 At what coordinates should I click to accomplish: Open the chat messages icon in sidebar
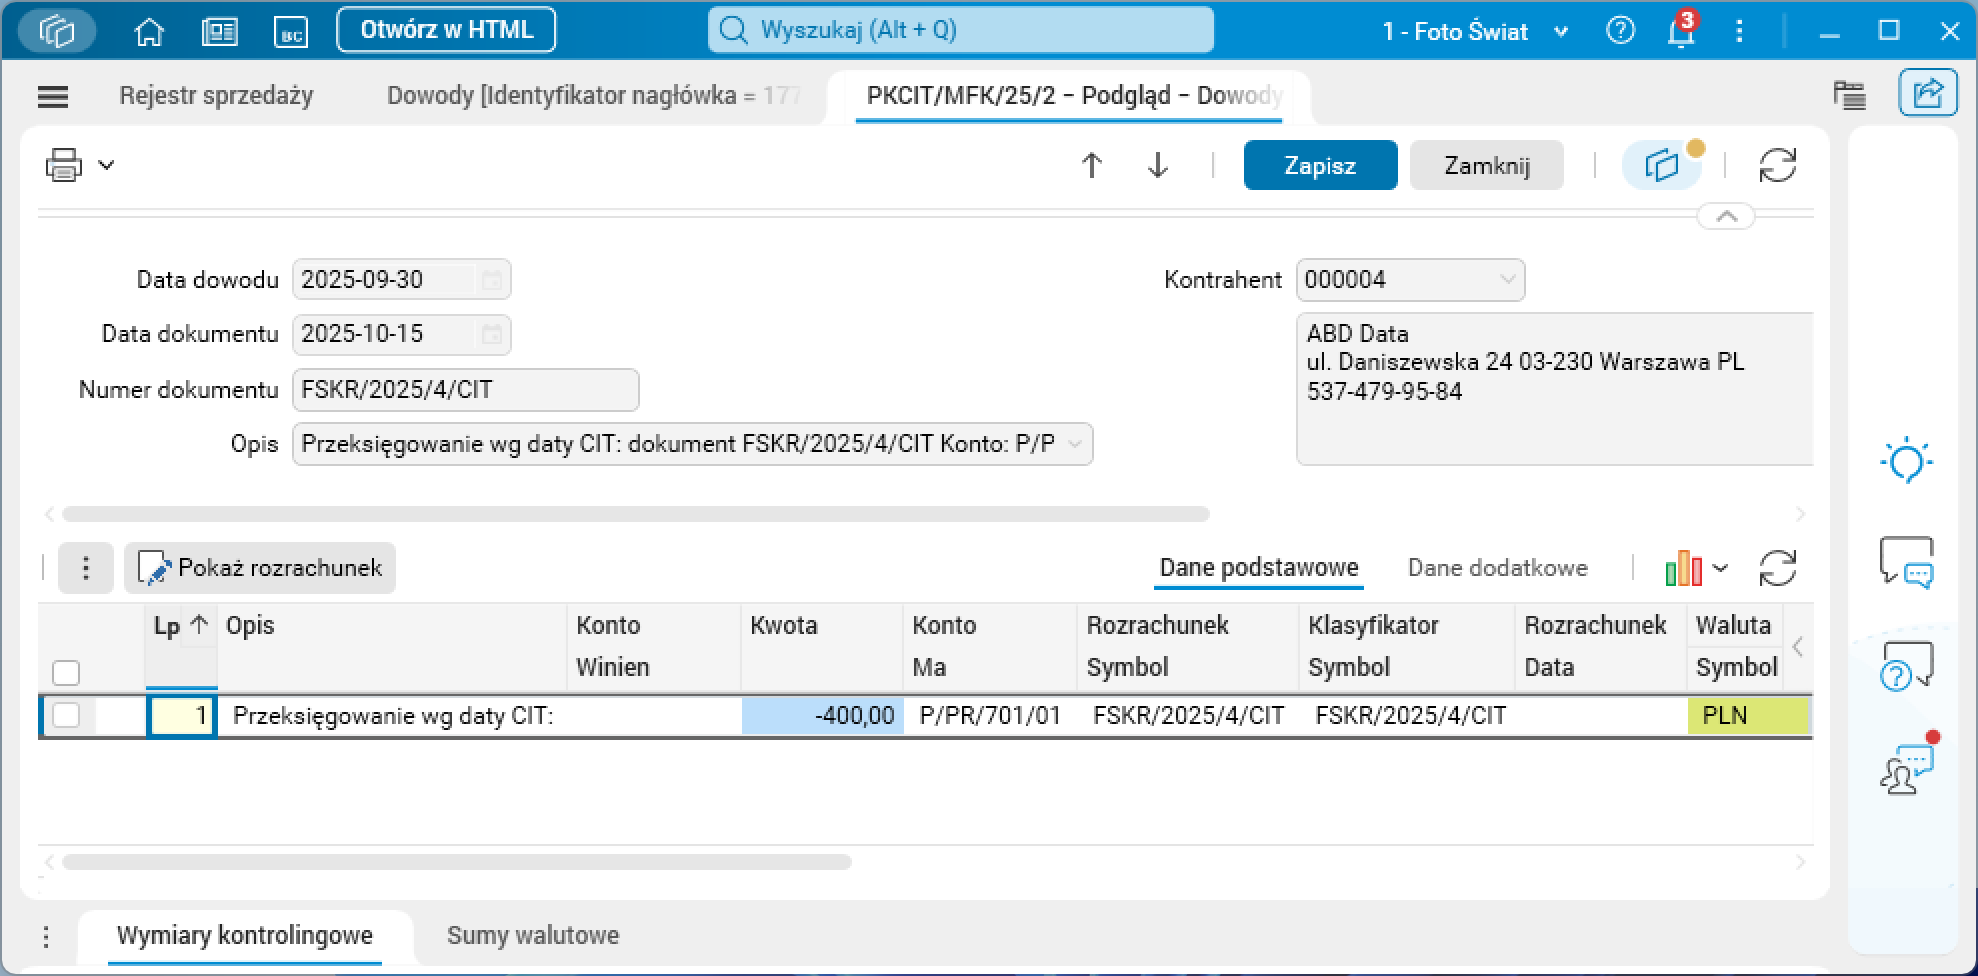[x=1906, y=561]
